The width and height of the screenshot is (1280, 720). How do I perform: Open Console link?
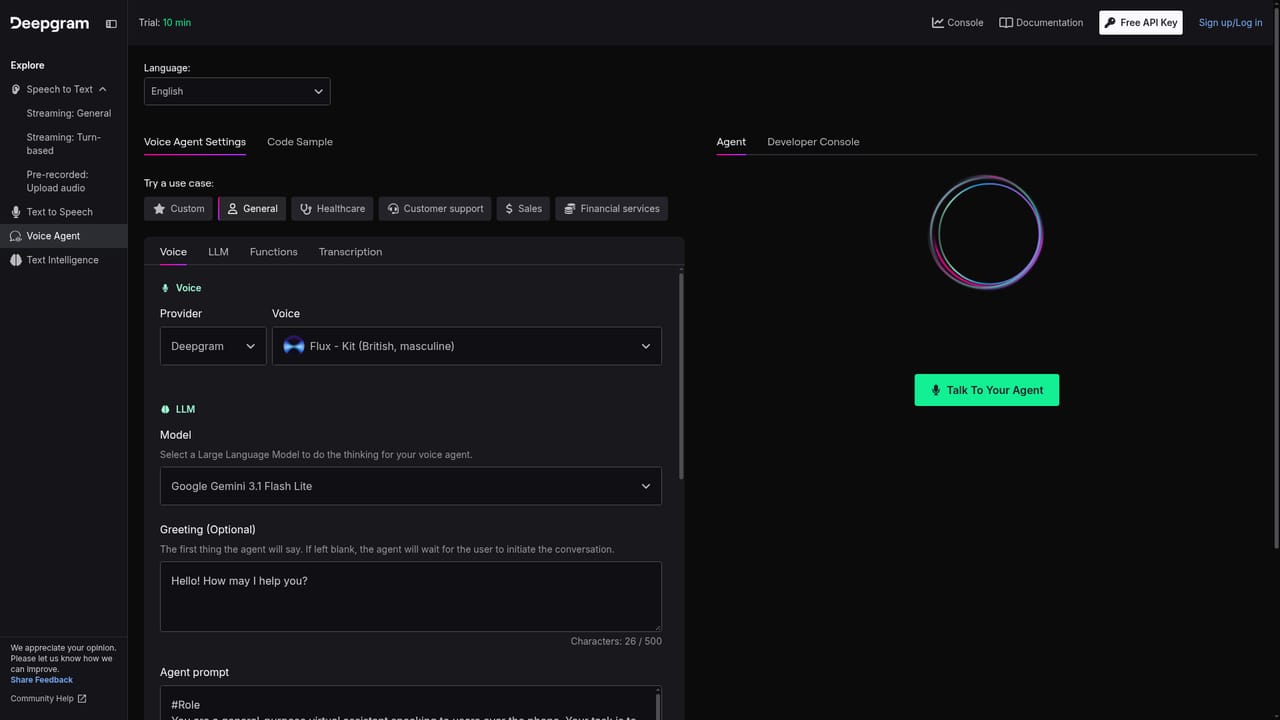958,22
